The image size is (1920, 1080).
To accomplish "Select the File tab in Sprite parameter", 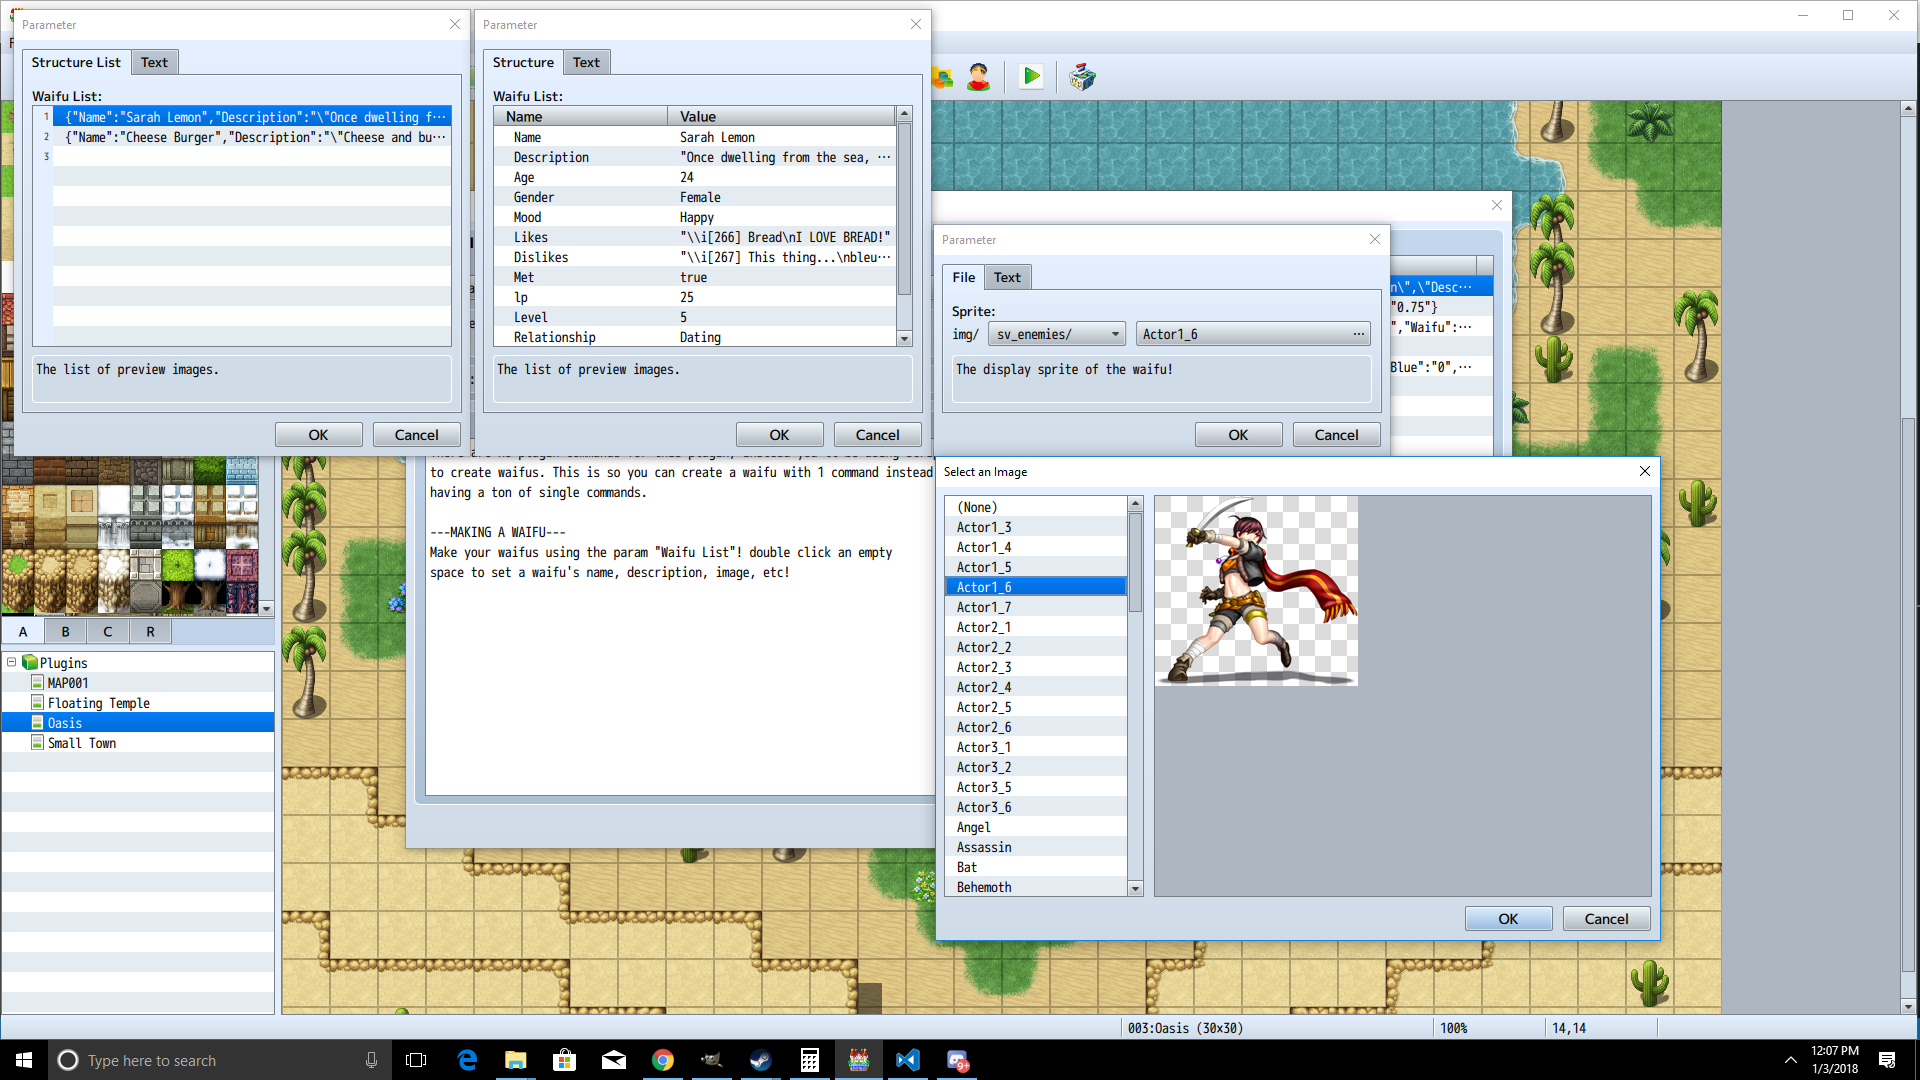I will click(963, 277).
